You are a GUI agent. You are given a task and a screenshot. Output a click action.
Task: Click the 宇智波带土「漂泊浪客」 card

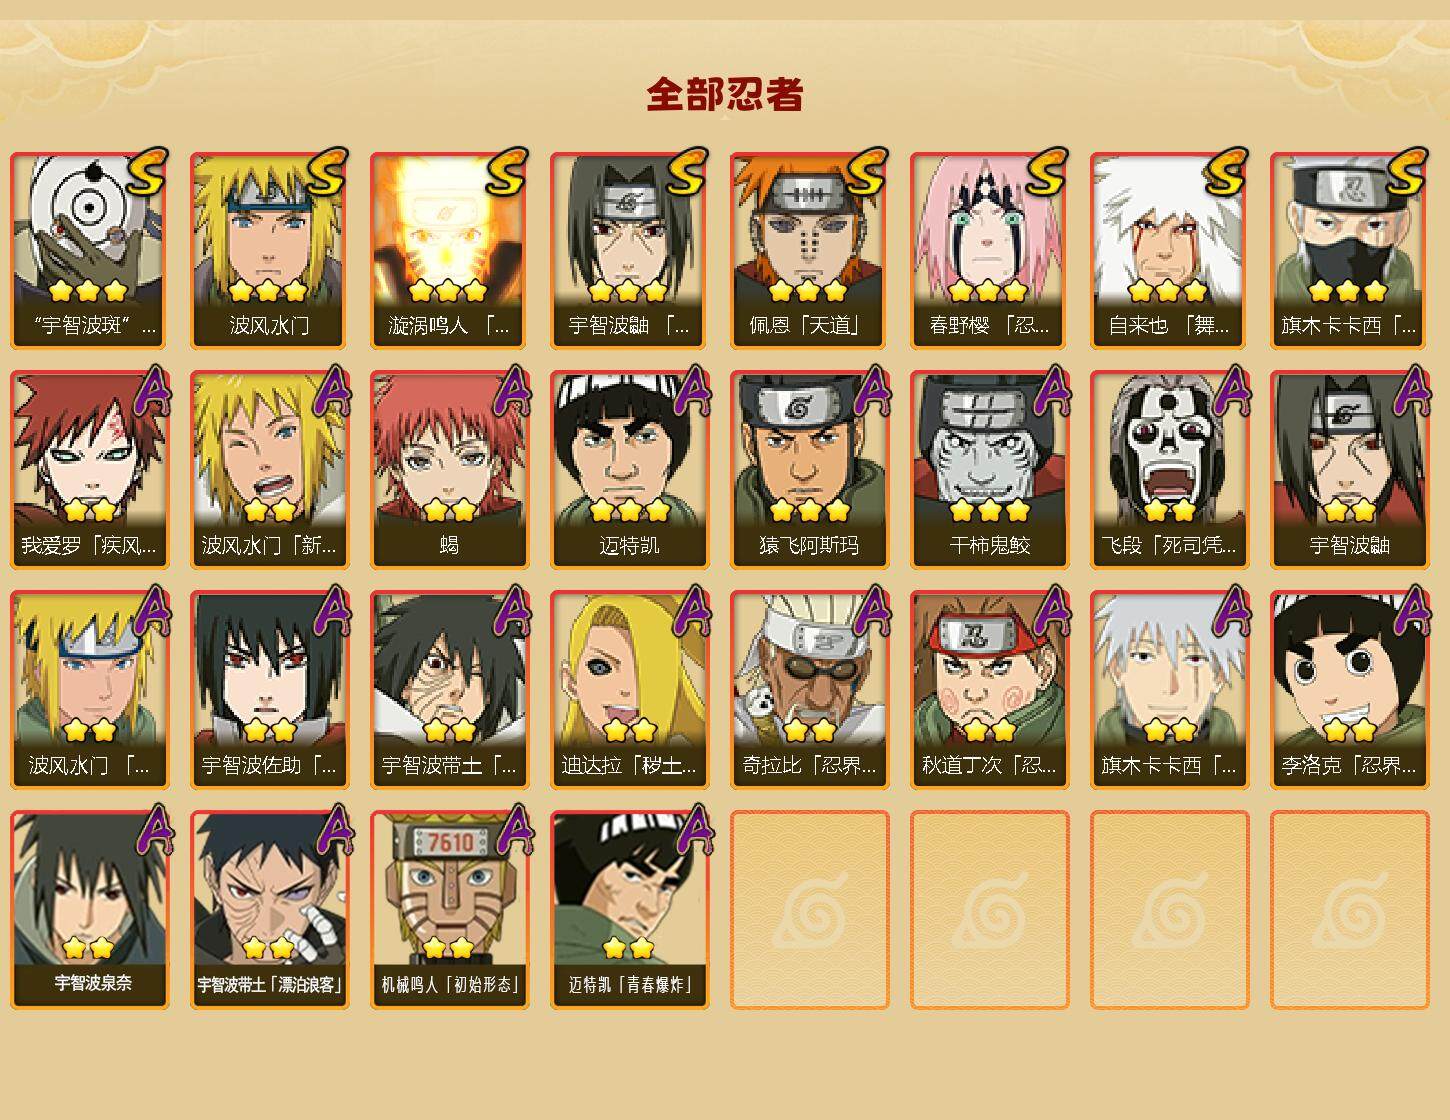point(269,910)
